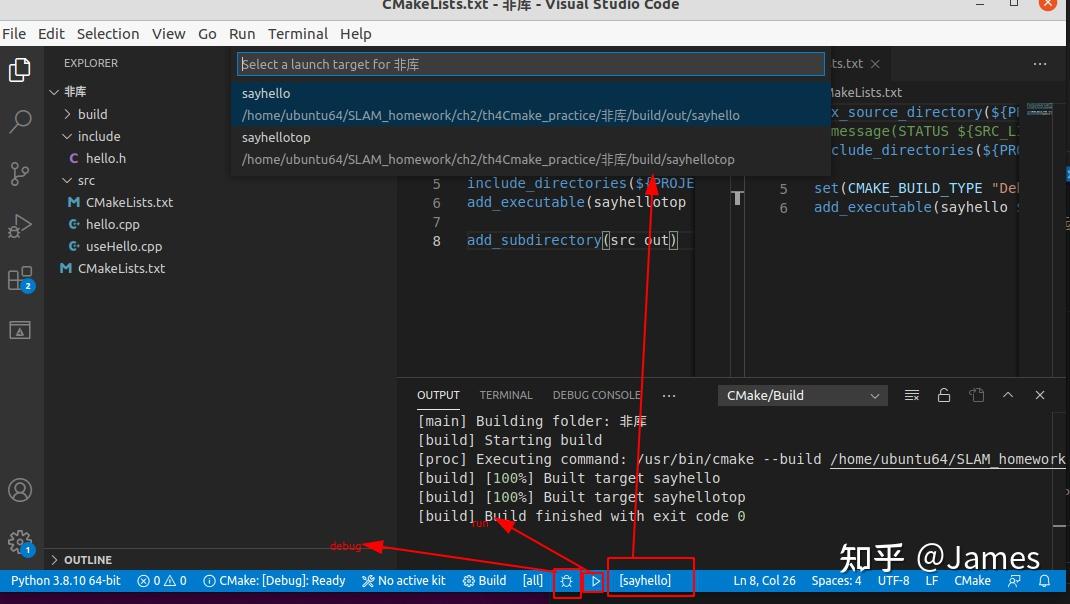
Task: Open the Help menu
Action: pos(356,33)
